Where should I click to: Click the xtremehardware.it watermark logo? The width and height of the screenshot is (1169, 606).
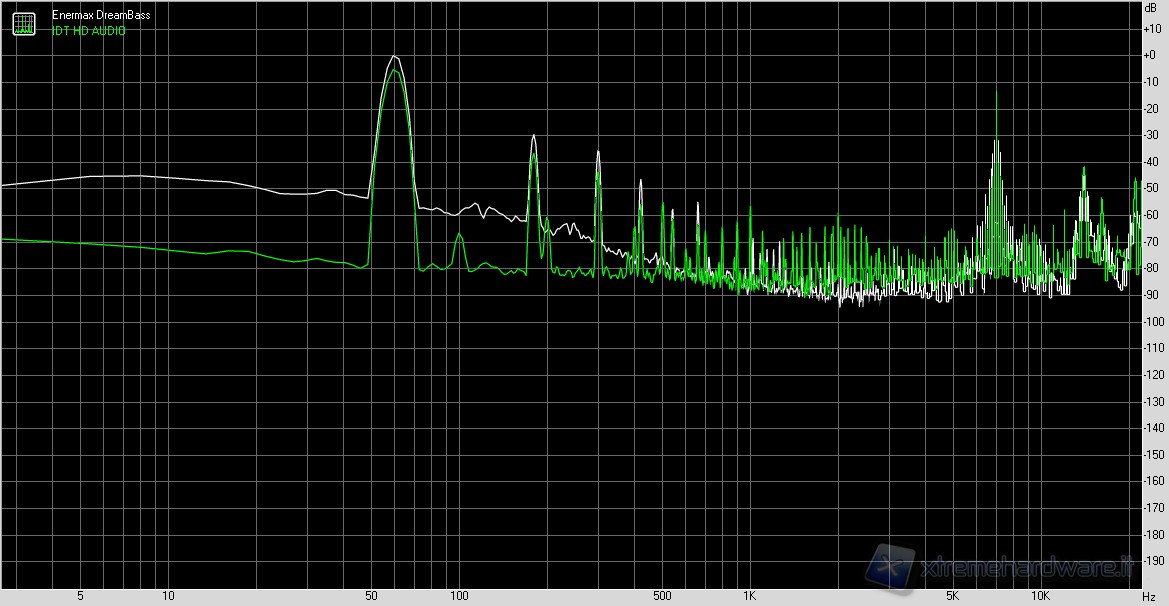coord(1010,570)
